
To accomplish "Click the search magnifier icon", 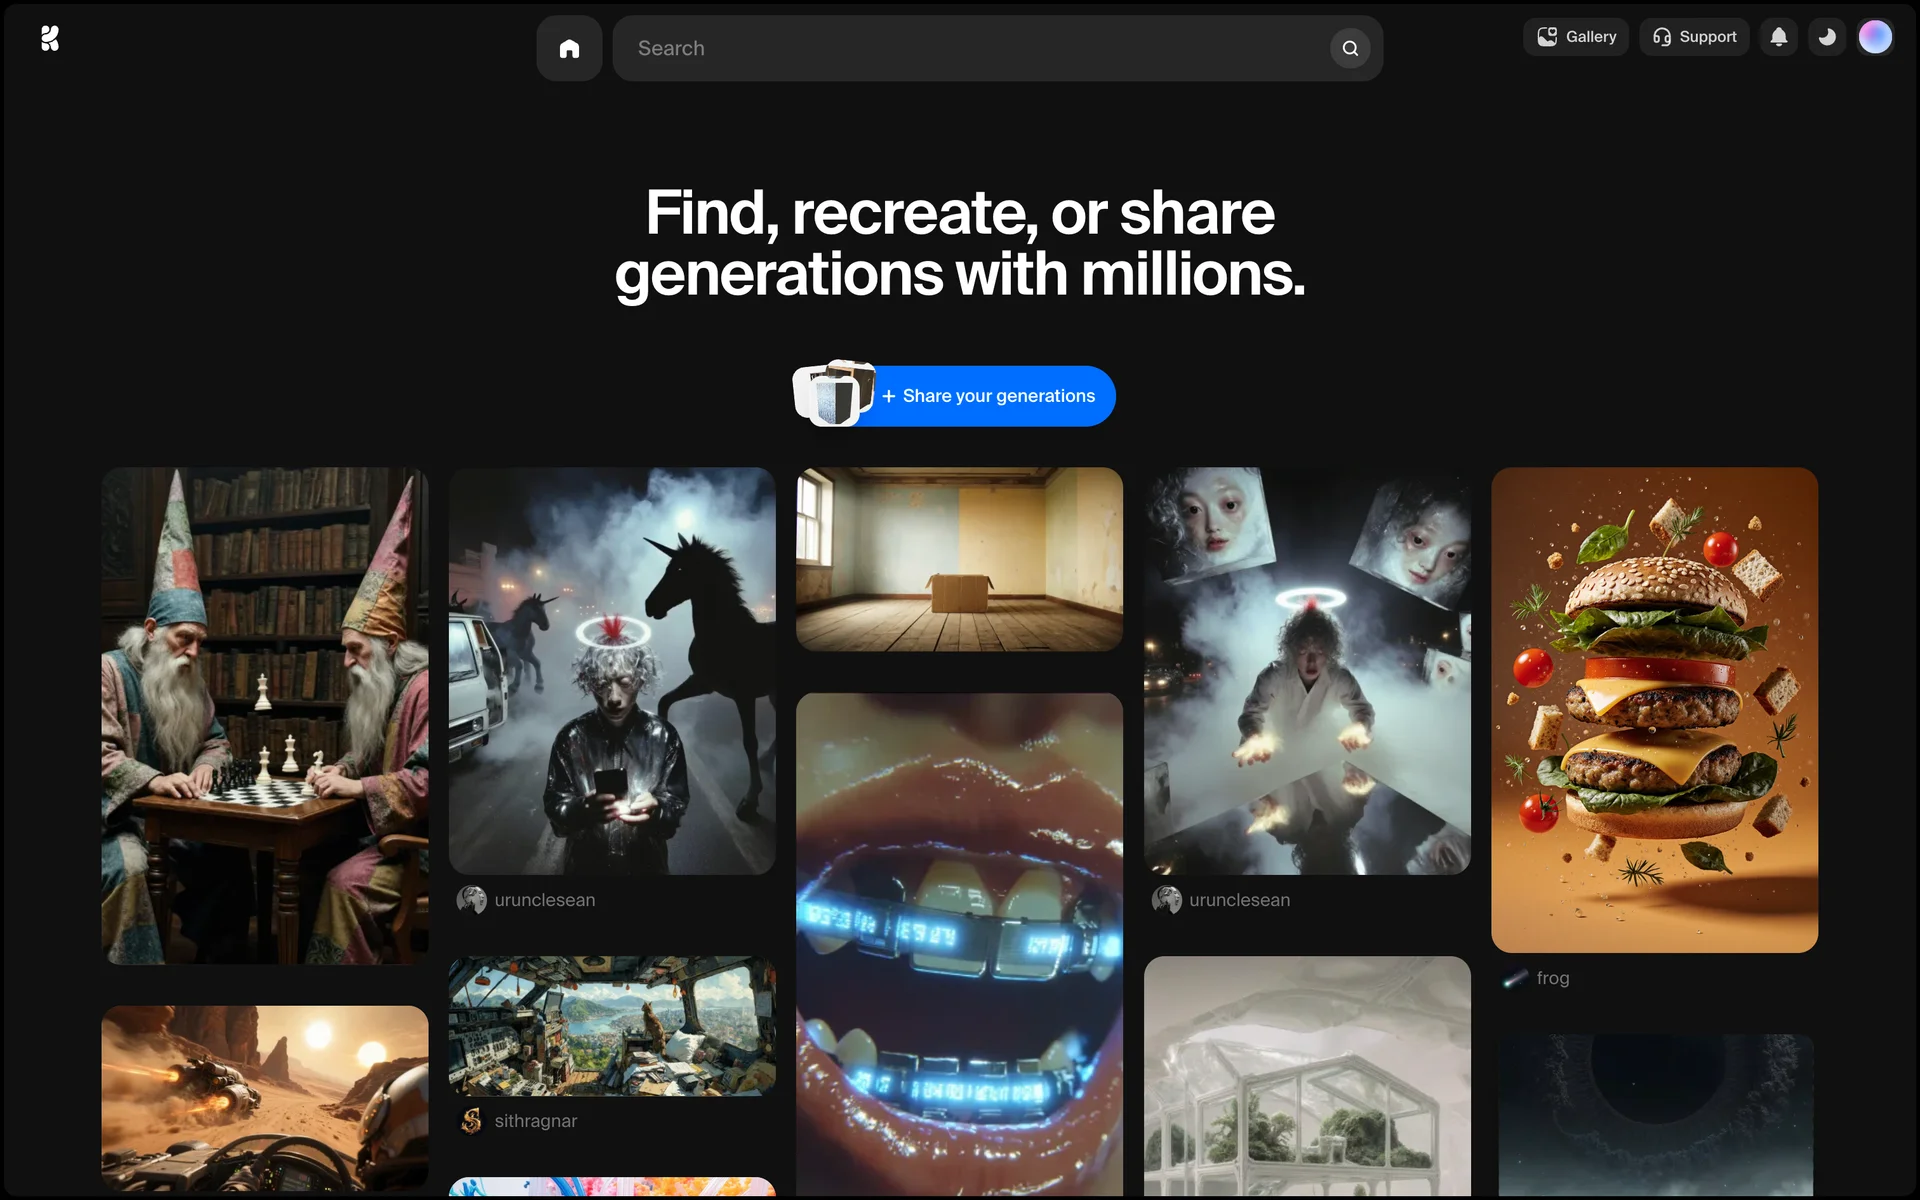I will coord(1350,48).
